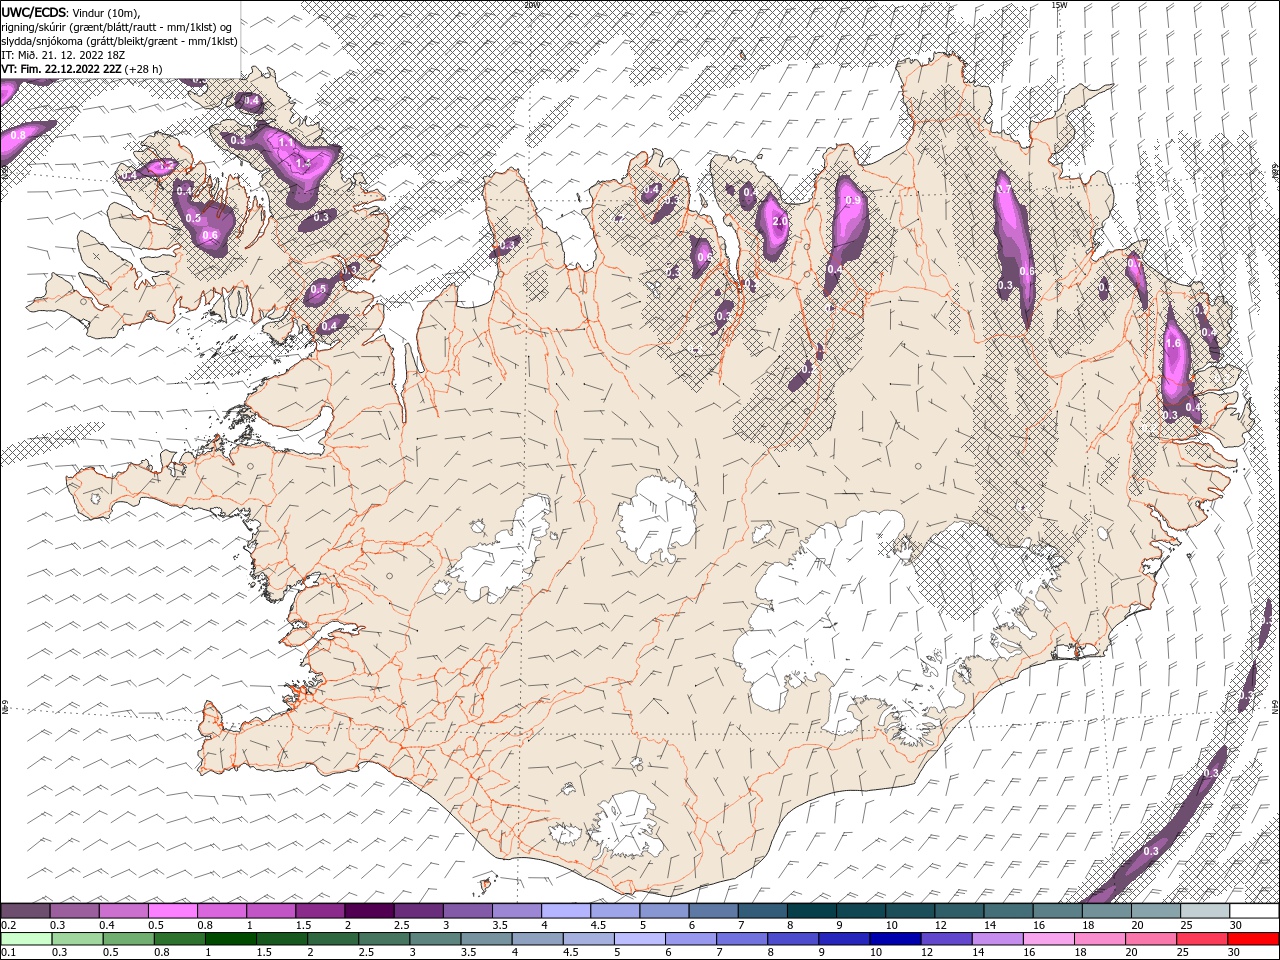Pick the lower legend green swatch starting at 0.5
Viewport: 1280px width, 960px height.
(x=128, y=939)
